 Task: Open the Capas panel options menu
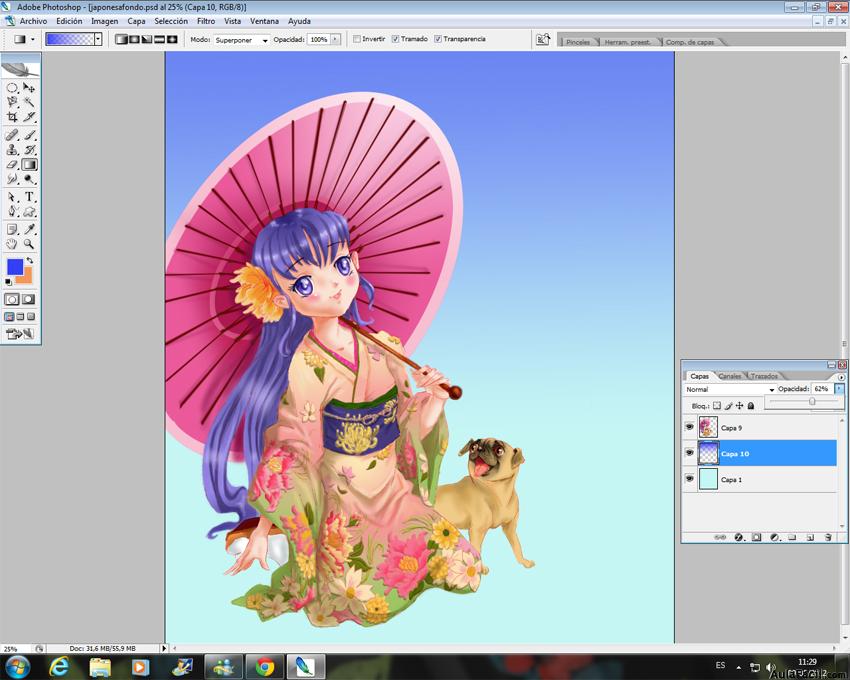tap(841, 377)
